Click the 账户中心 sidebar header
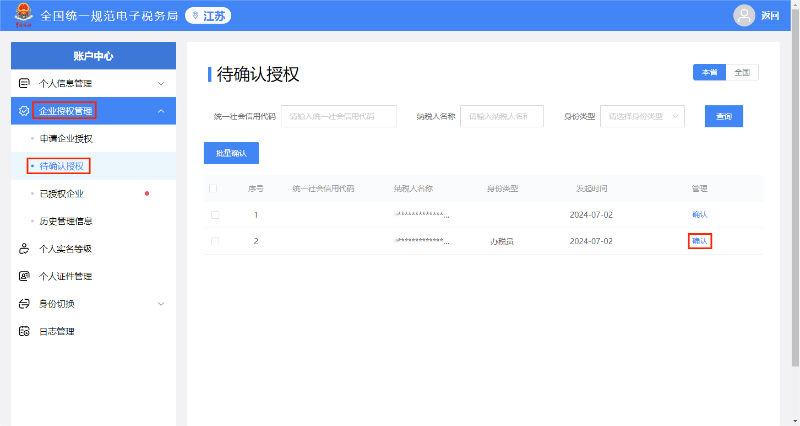800x426 pixels. [93, 56]
